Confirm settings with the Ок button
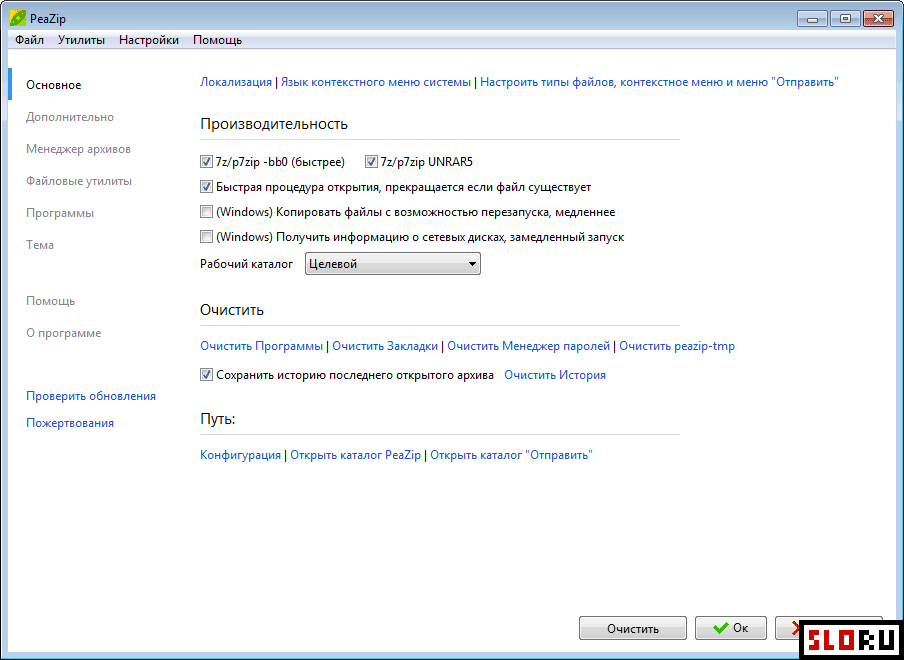The width and height of the screenshot is (904, 660). (x=730, y=628)
